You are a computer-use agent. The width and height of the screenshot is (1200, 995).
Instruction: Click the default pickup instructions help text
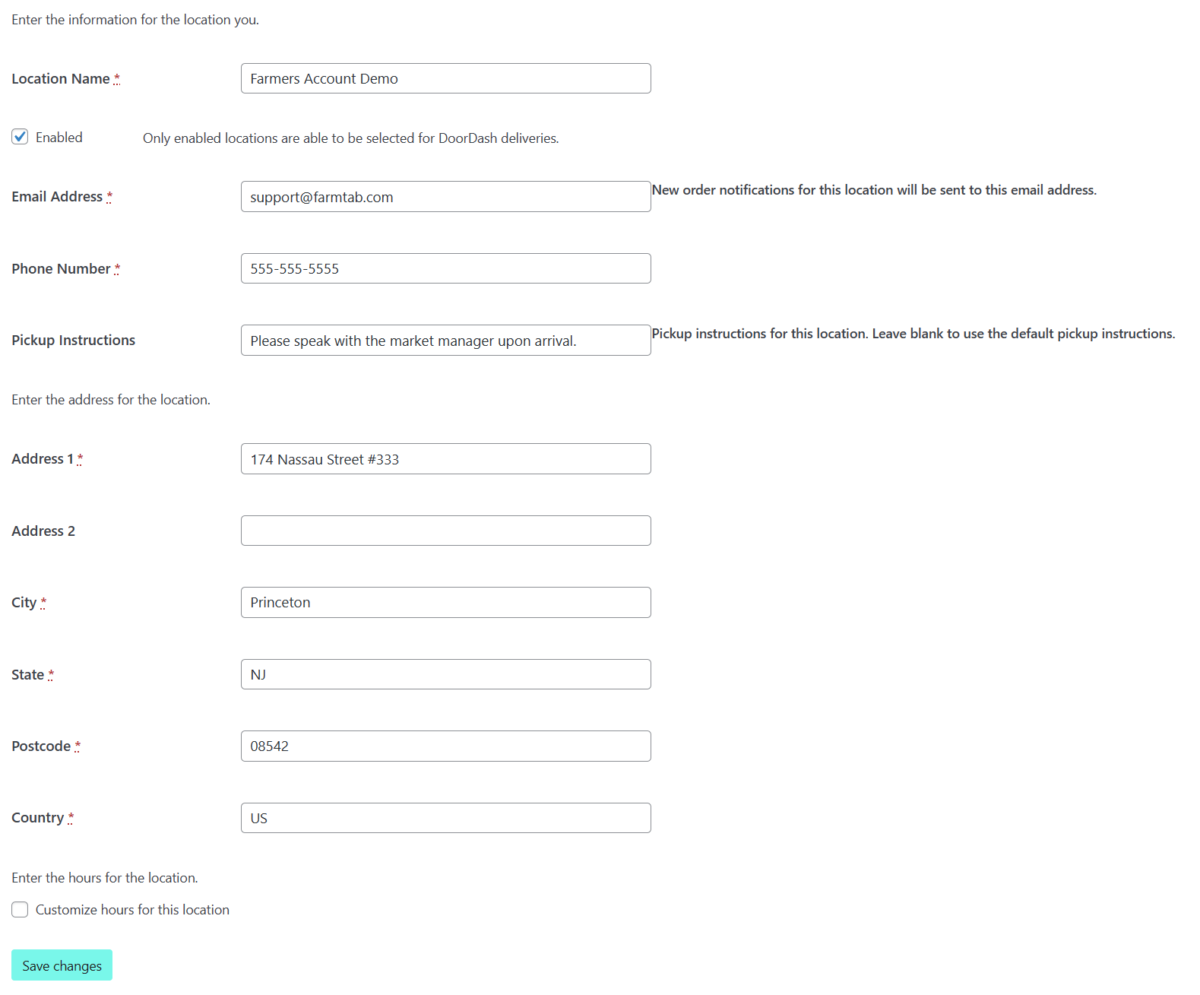pos(912,333)
